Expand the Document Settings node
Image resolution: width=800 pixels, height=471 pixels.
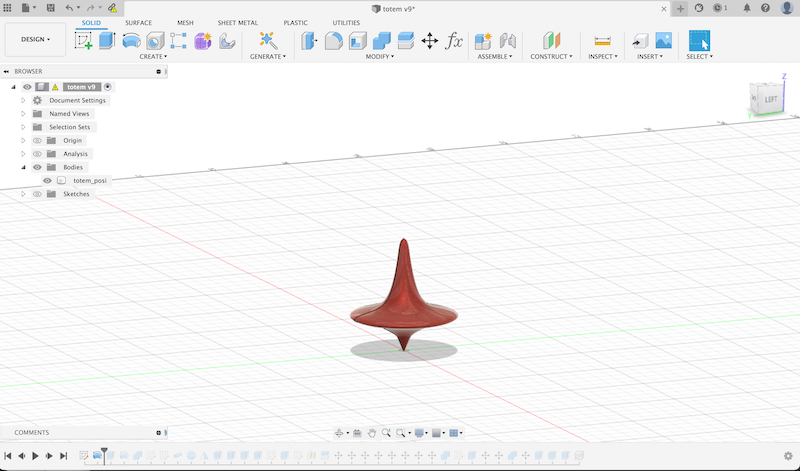tap(23, 101)
